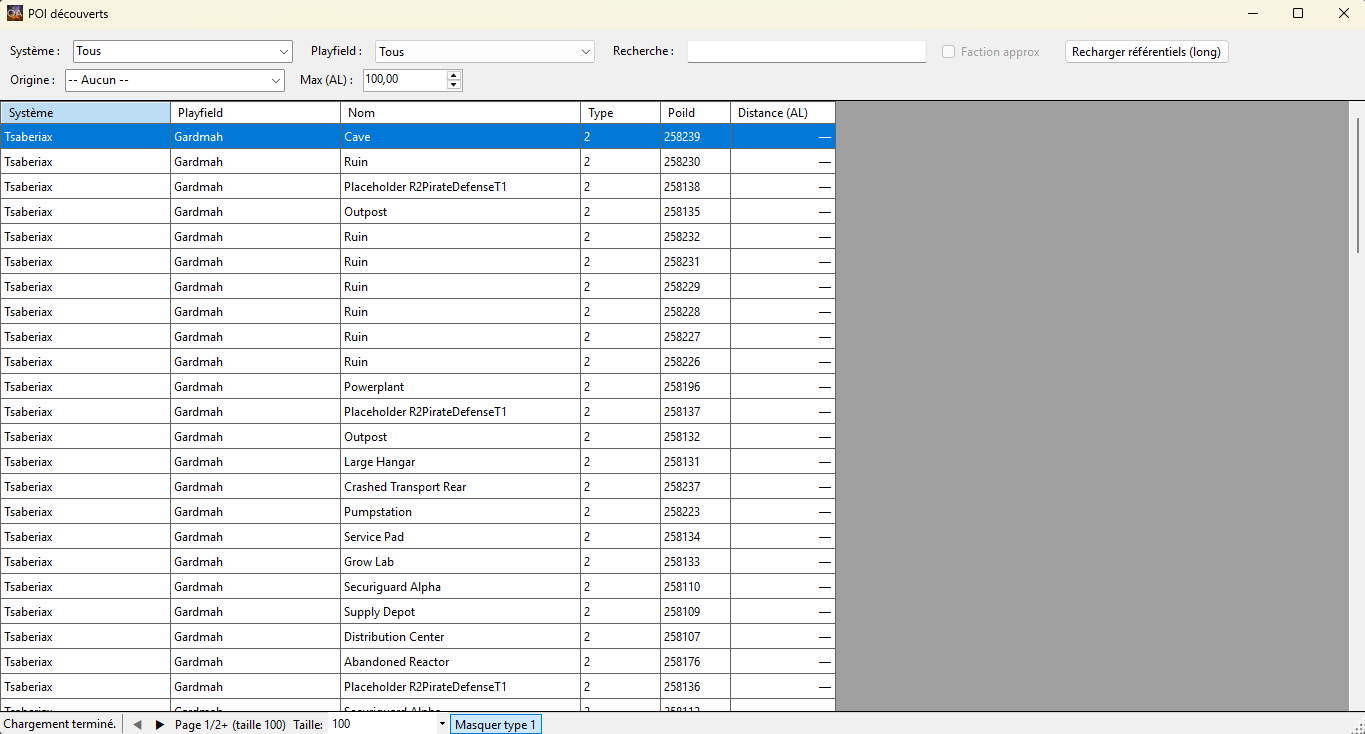
Task: Open the Taille page size dropdown
Action: [x=441, y=724]
